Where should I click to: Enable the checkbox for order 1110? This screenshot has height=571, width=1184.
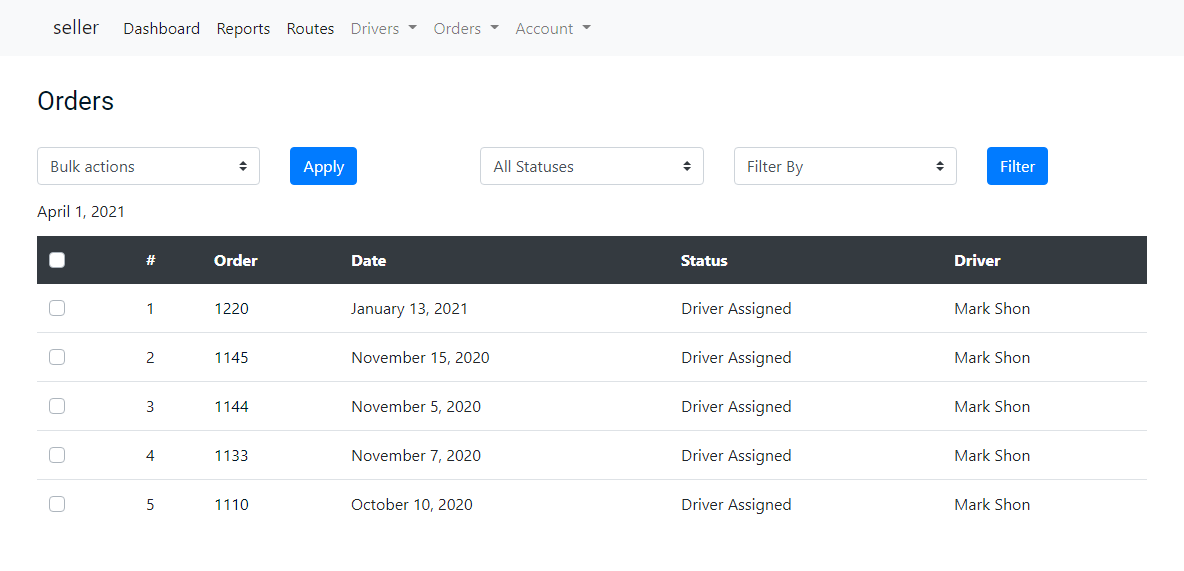point(57,504)
